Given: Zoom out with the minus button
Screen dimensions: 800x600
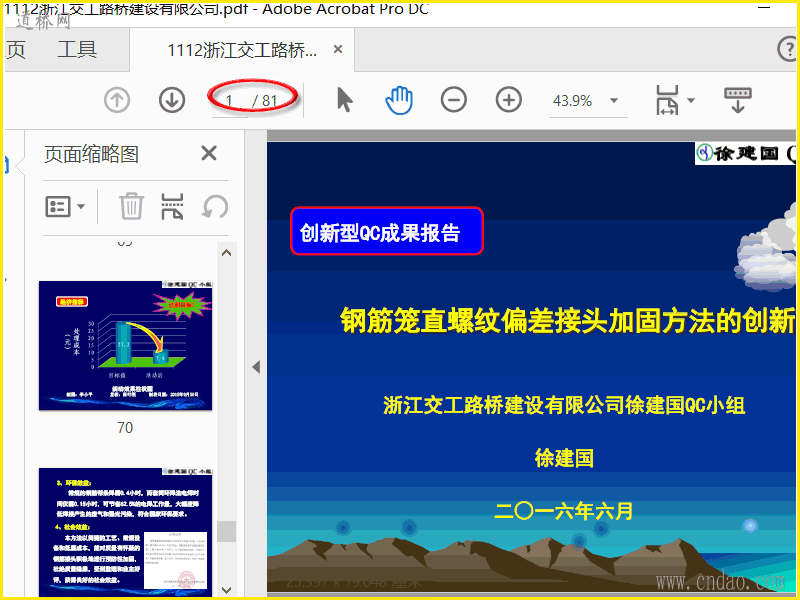Looking at the screenshot, I should (x=454, y=99).
